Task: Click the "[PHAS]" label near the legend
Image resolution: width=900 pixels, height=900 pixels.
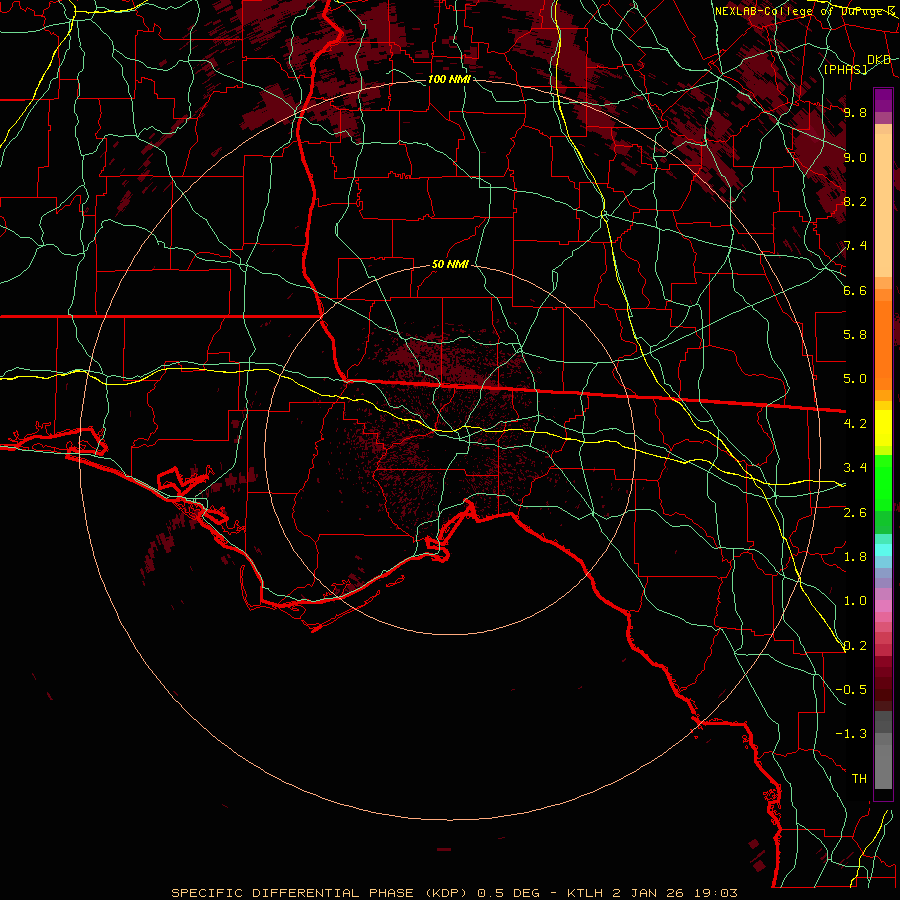Action: (x=845, y=70)
